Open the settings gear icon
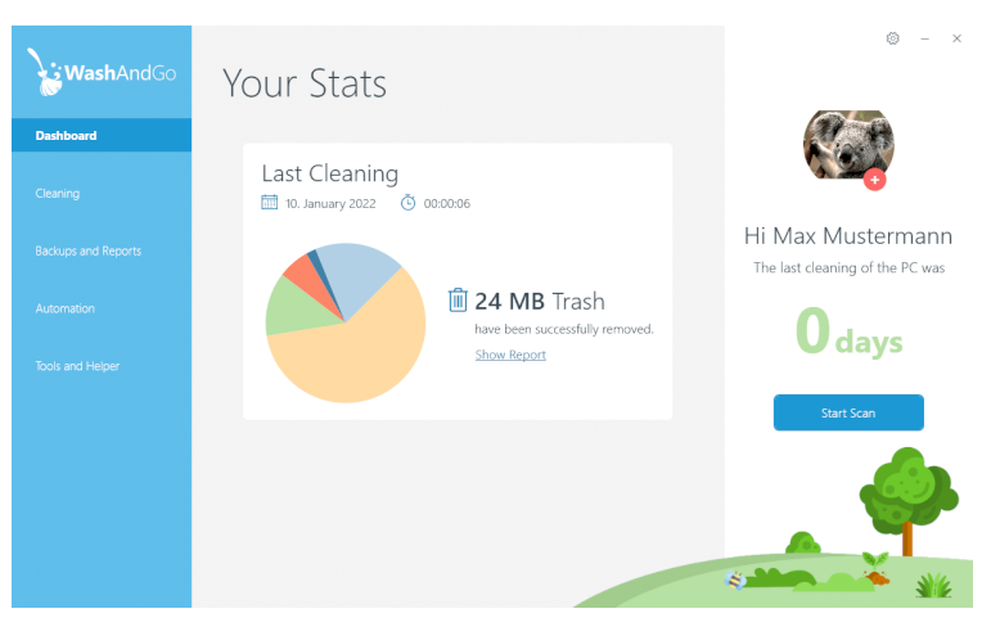 point(892,38)
